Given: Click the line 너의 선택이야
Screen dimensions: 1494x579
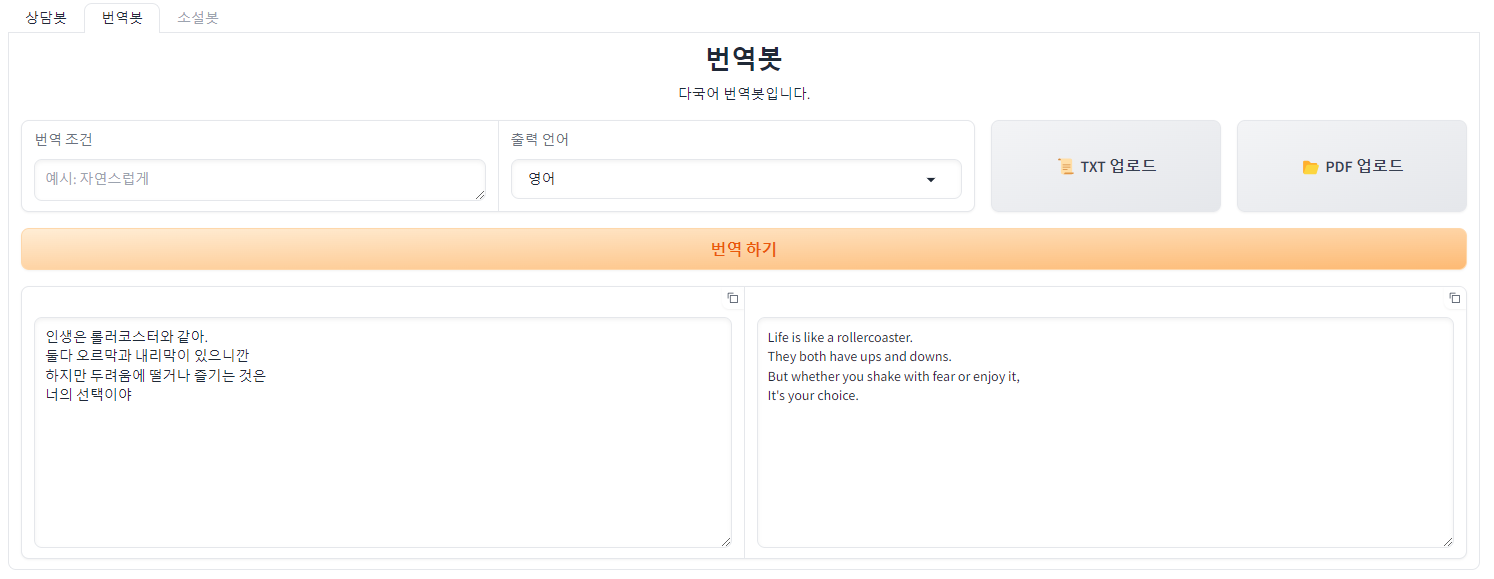Looking at the screenshot, I should (x=89, y=394).
